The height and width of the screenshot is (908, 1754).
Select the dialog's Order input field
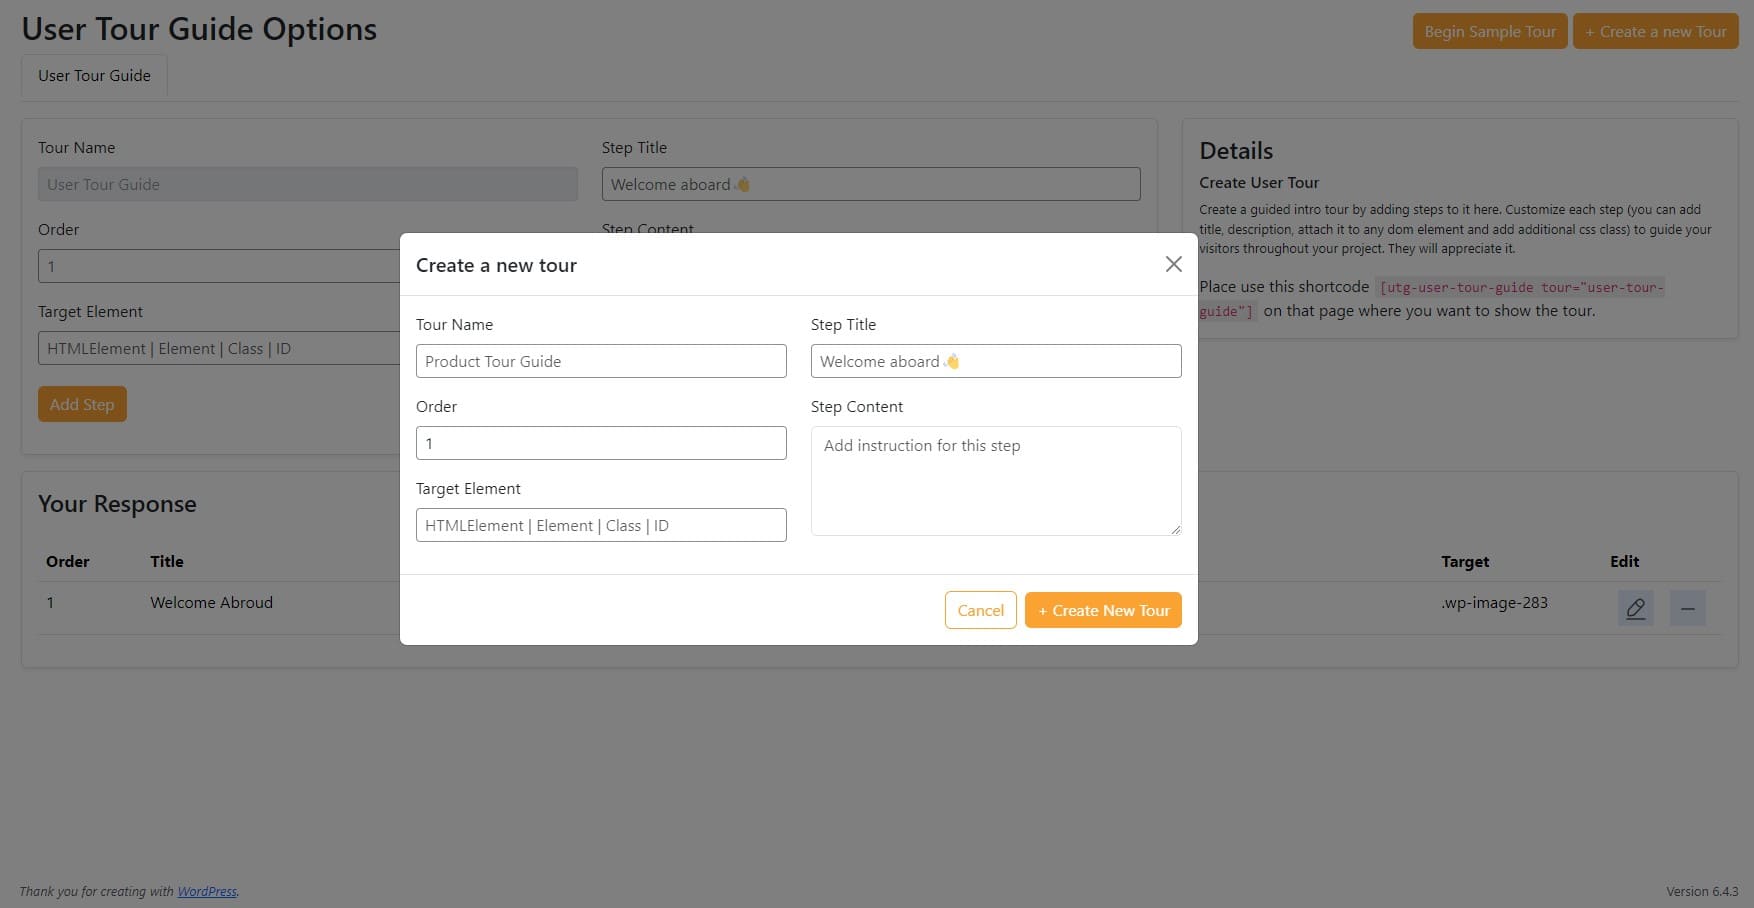coord(601,443)
